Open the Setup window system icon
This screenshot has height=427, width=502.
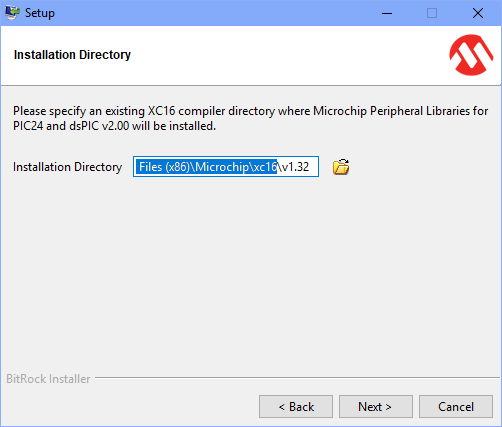(x=12, y=13)
